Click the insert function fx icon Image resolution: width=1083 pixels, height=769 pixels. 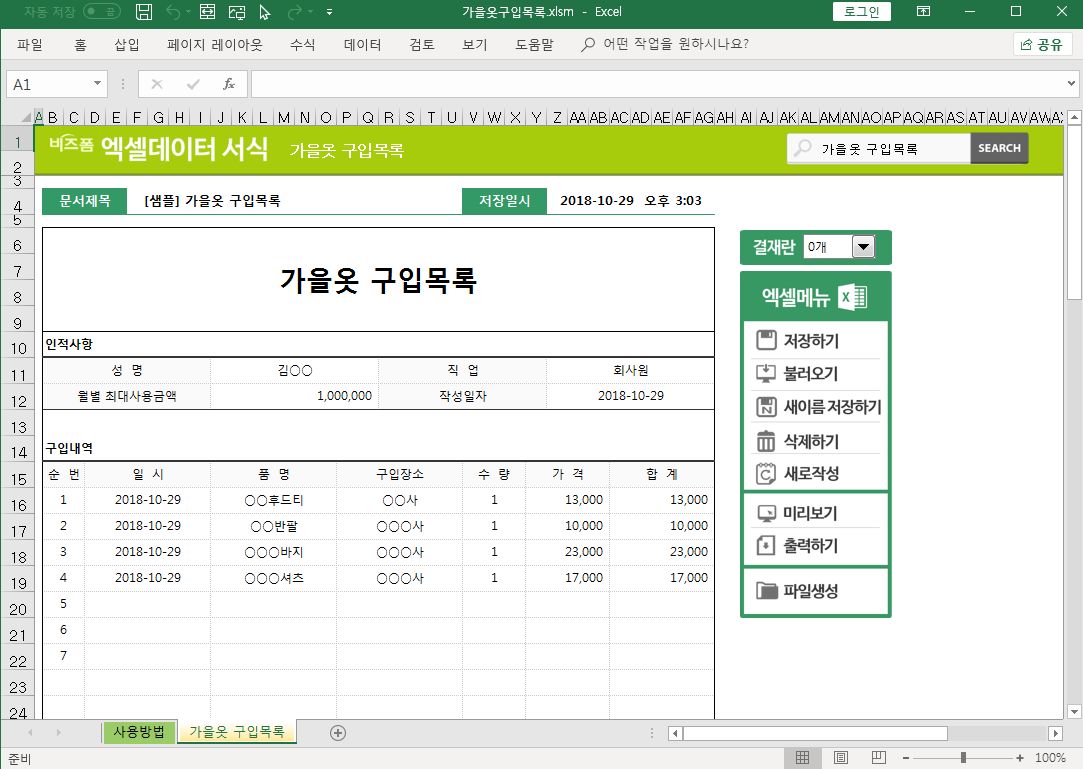coord(228,84)
